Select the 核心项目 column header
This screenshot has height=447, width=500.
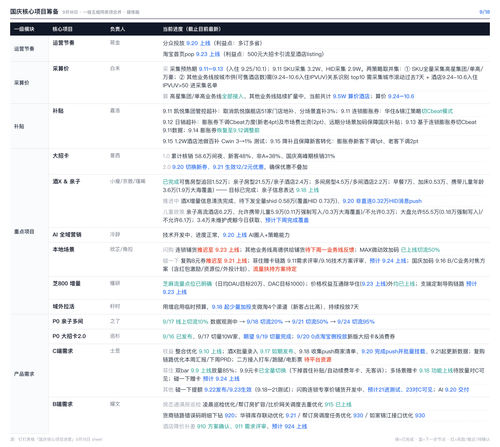point(63,29)
